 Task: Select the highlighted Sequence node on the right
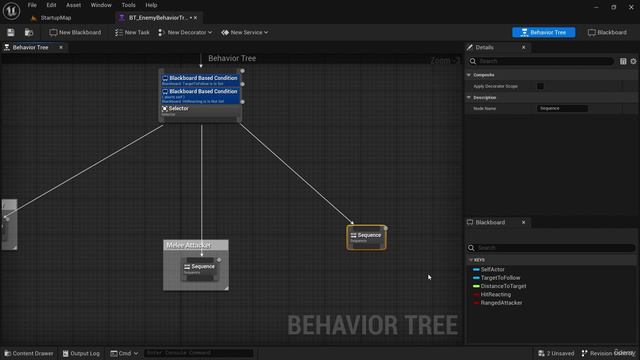point(366,238)
